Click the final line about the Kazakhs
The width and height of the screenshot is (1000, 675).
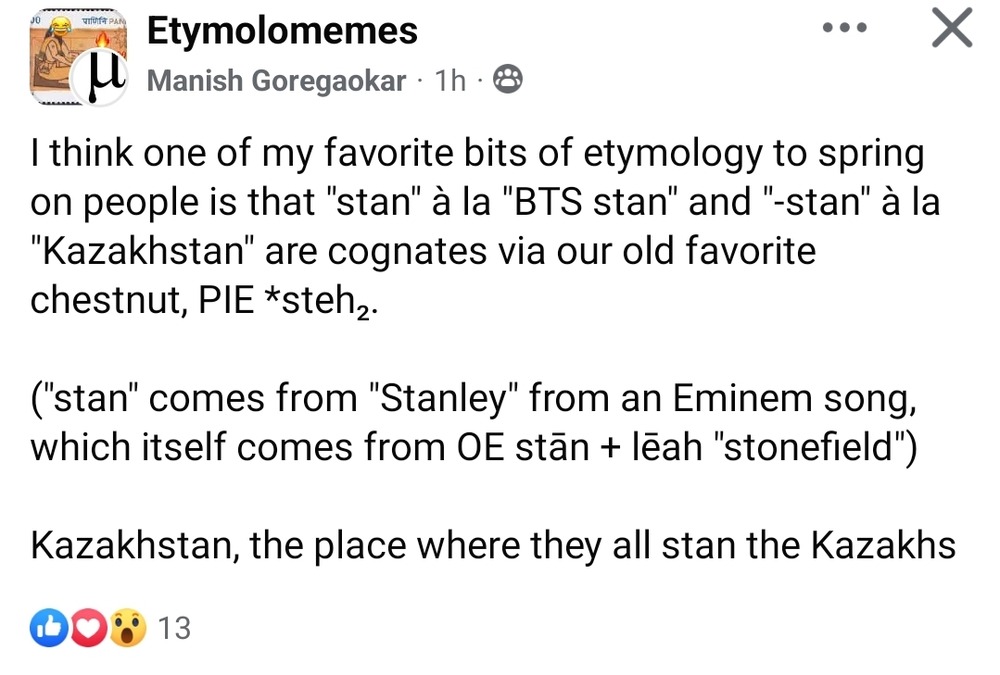point(493,546)
